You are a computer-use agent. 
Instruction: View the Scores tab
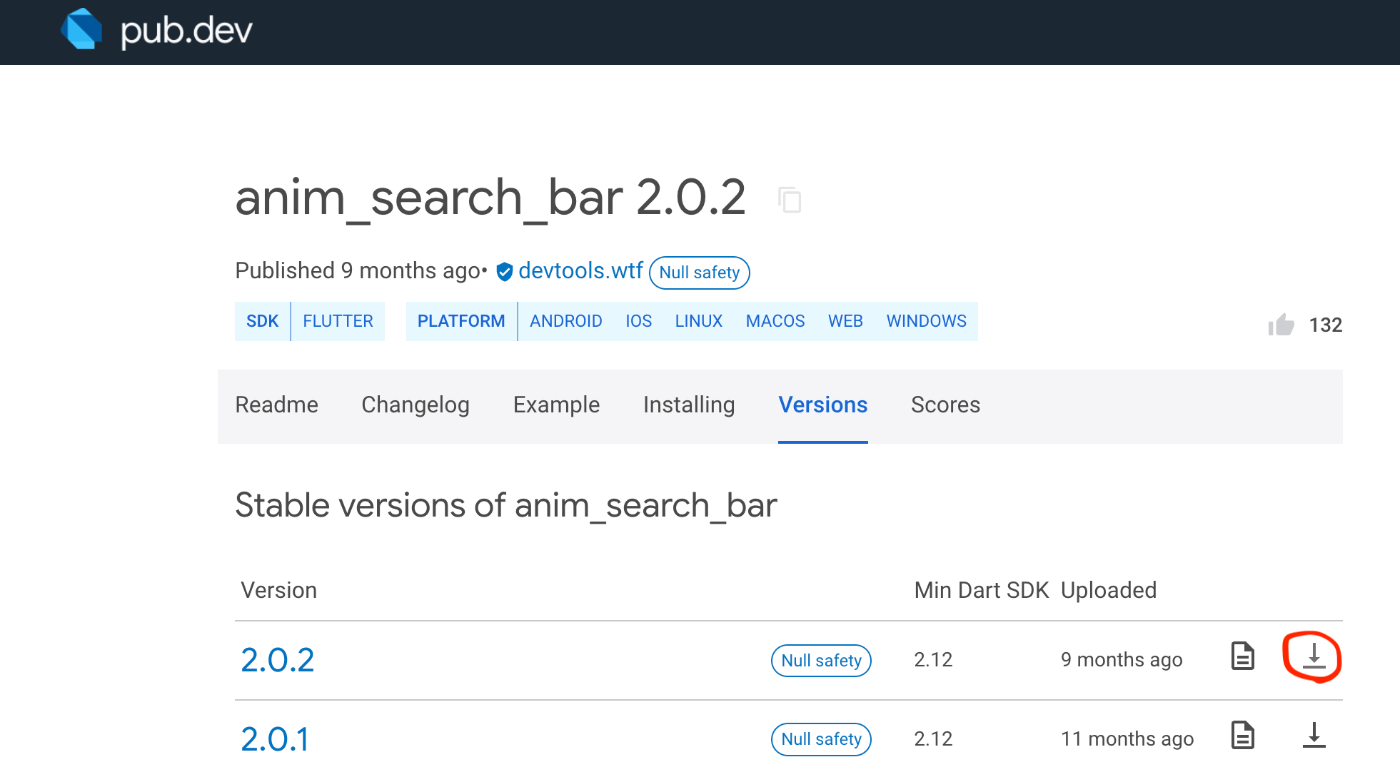pos(945,405)
